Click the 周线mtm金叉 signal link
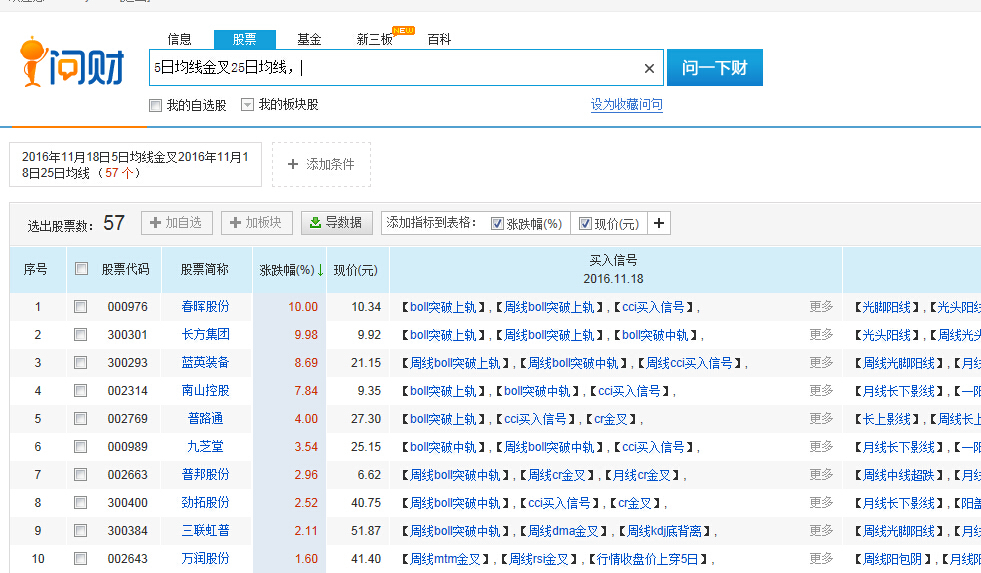Screen dimensions: 981x573 point(445,559)
